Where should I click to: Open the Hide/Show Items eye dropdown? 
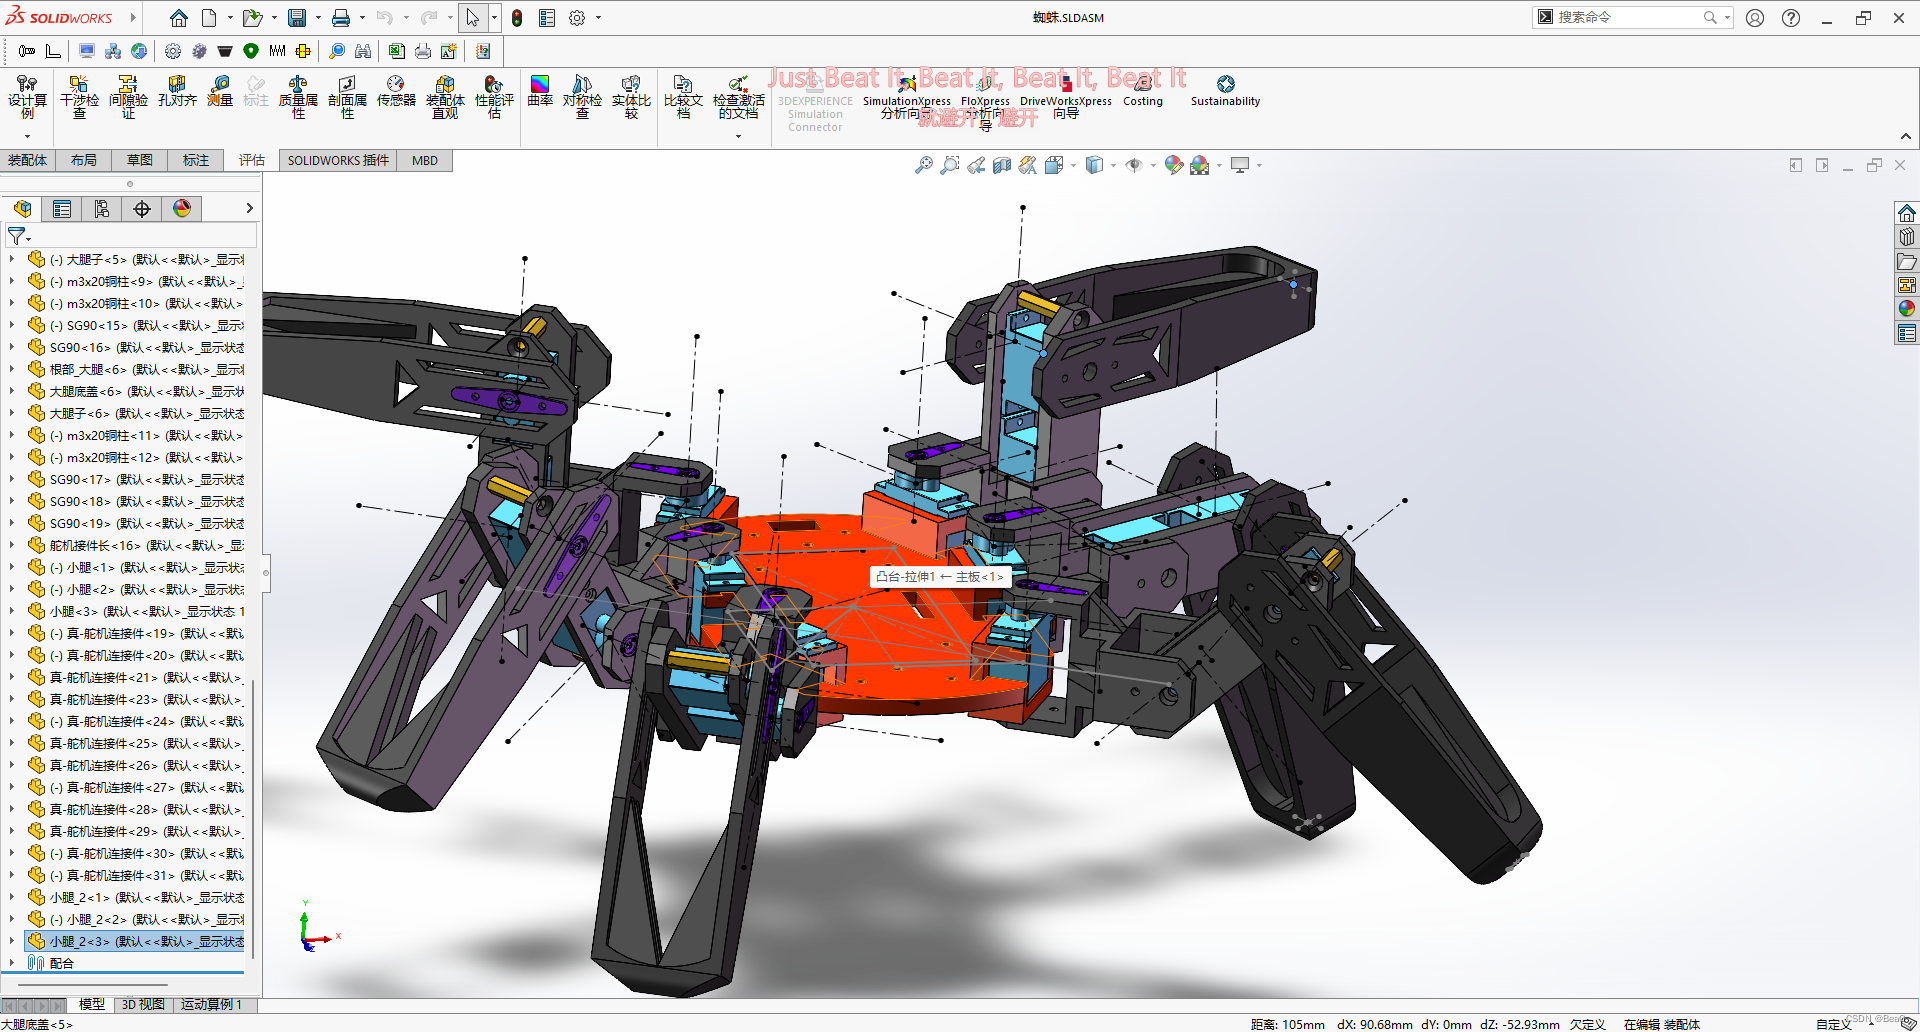click(x=1153, y=166)
